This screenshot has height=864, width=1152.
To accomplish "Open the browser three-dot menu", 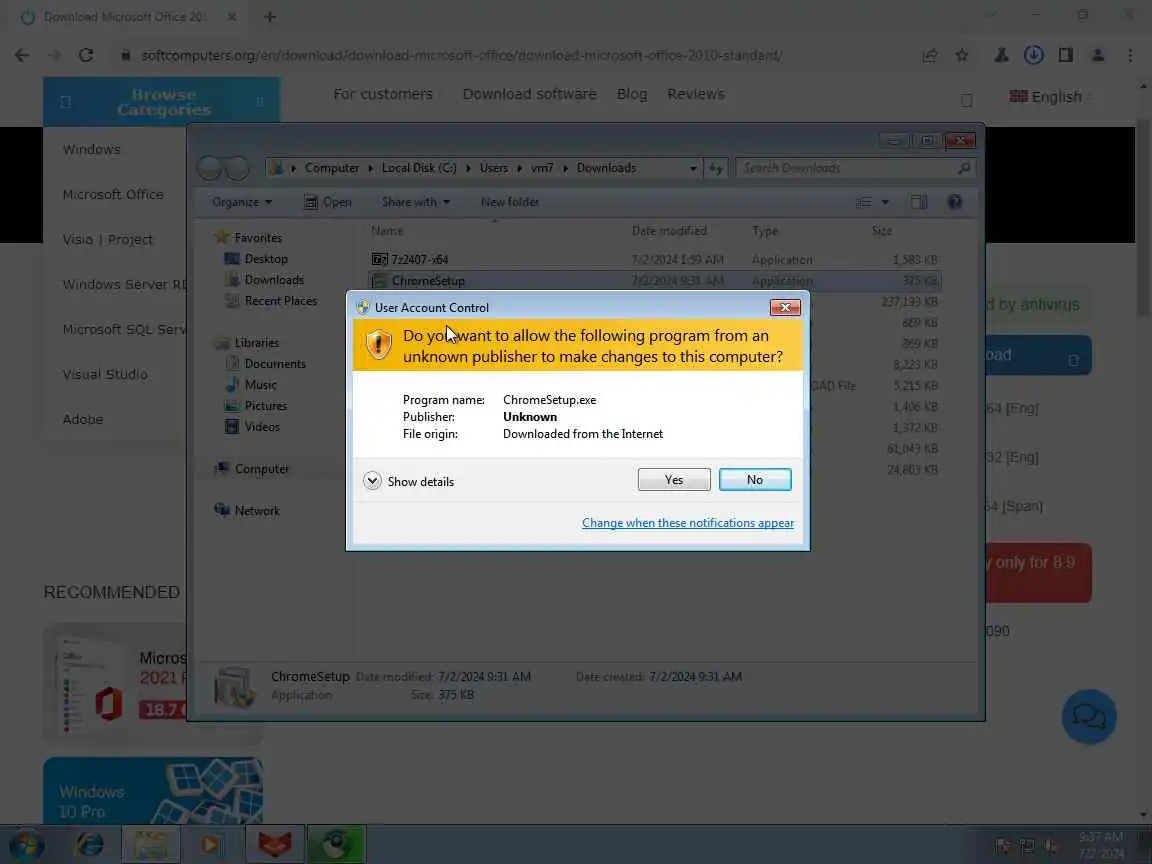I will tap(1130, 55).
